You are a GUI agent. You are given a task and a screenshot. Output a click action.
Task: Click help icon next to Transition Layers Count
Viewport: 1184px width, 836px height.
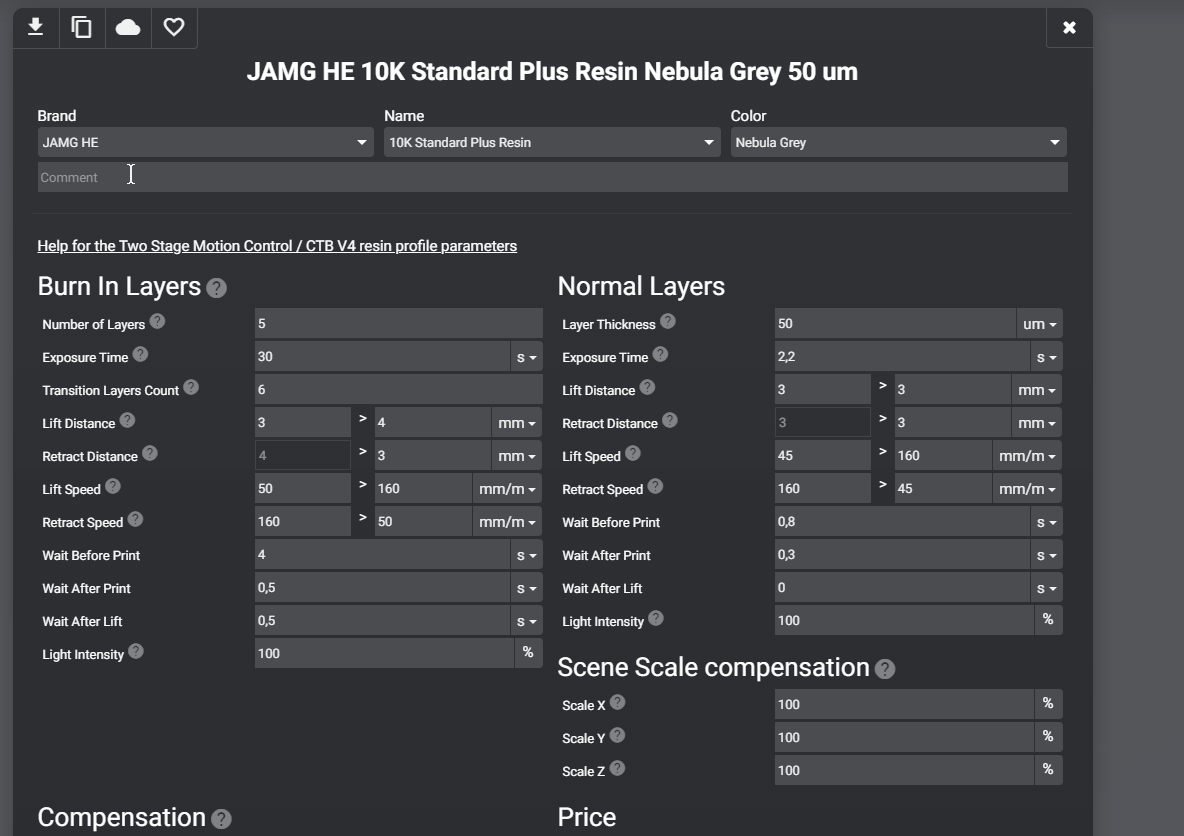click(x=191, y=387)
